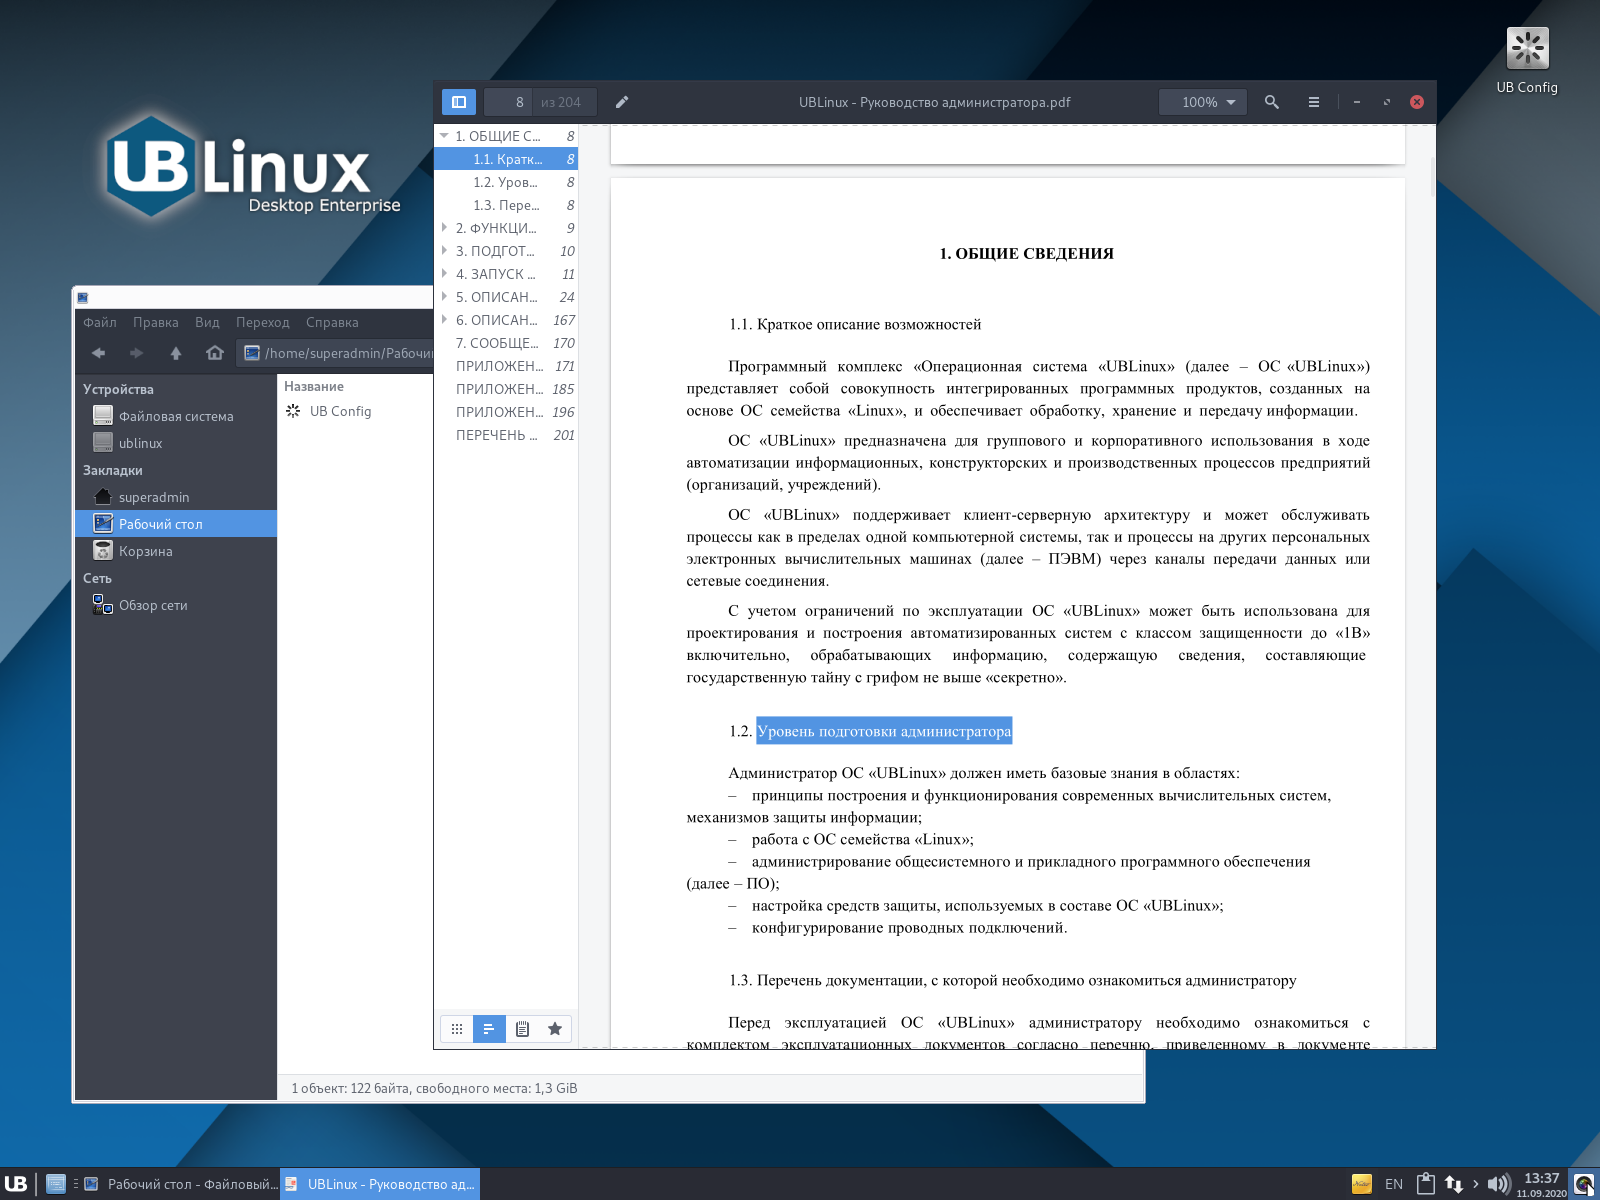Open 'superadmin' bookmark in sidebar
The width and height of the screenshot is (1600, 1200).
click(176, 497)
